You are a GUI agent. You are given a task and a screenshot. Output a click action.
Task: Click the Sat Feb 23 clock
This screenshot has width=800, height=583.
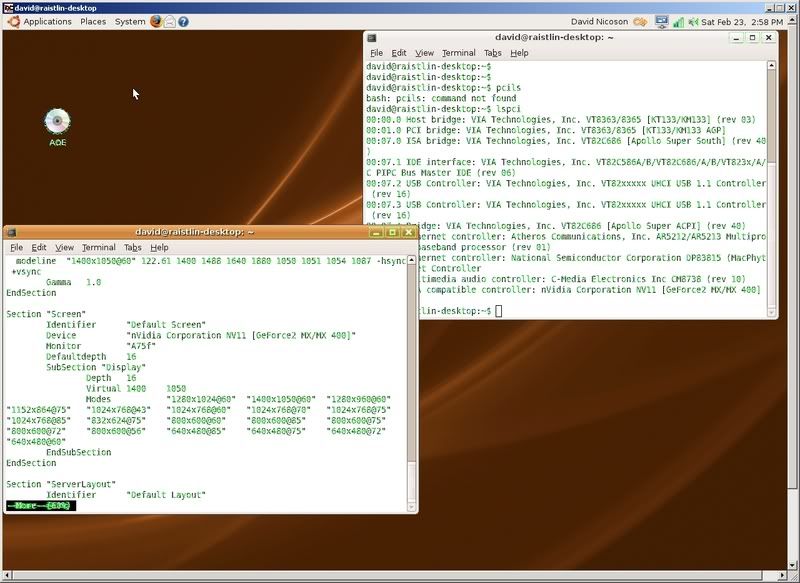coord(742,22)
